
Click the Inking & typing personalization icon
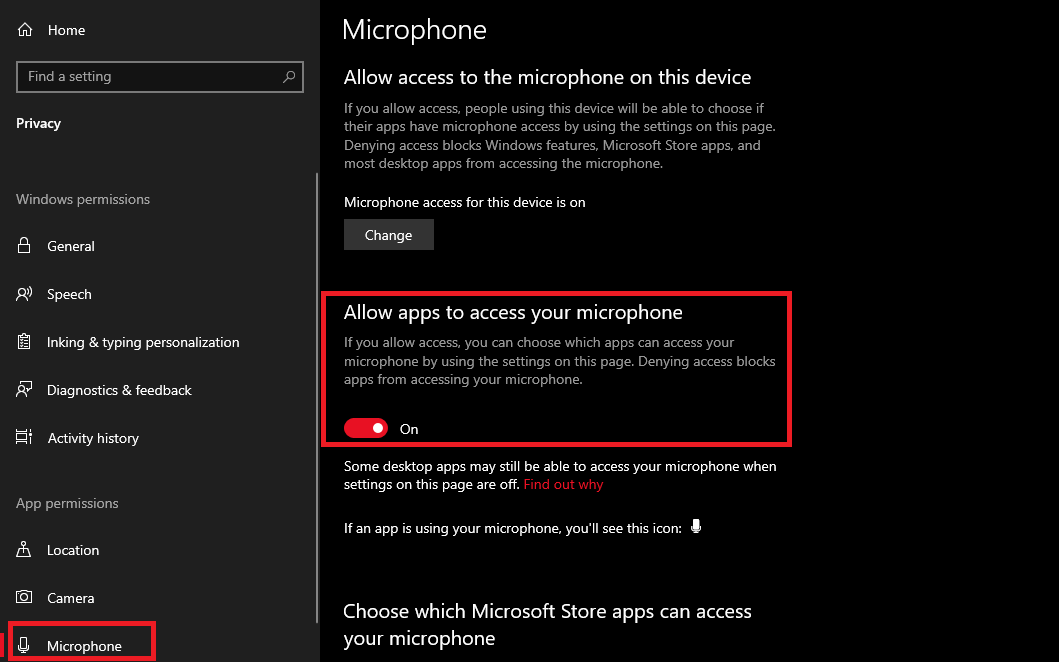pyautogui.click(x=24, y=342)
